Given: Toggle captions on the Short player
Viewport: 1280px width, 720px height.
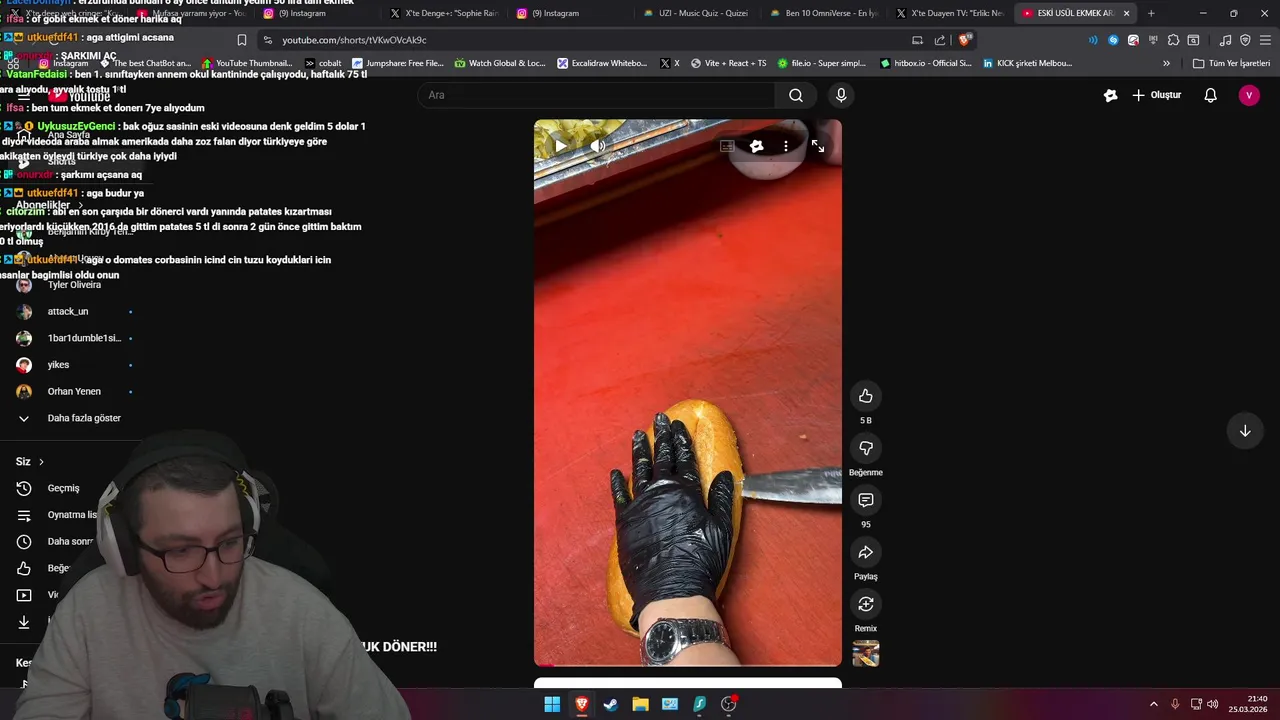Looking at the screenshot, I should 727,146.
